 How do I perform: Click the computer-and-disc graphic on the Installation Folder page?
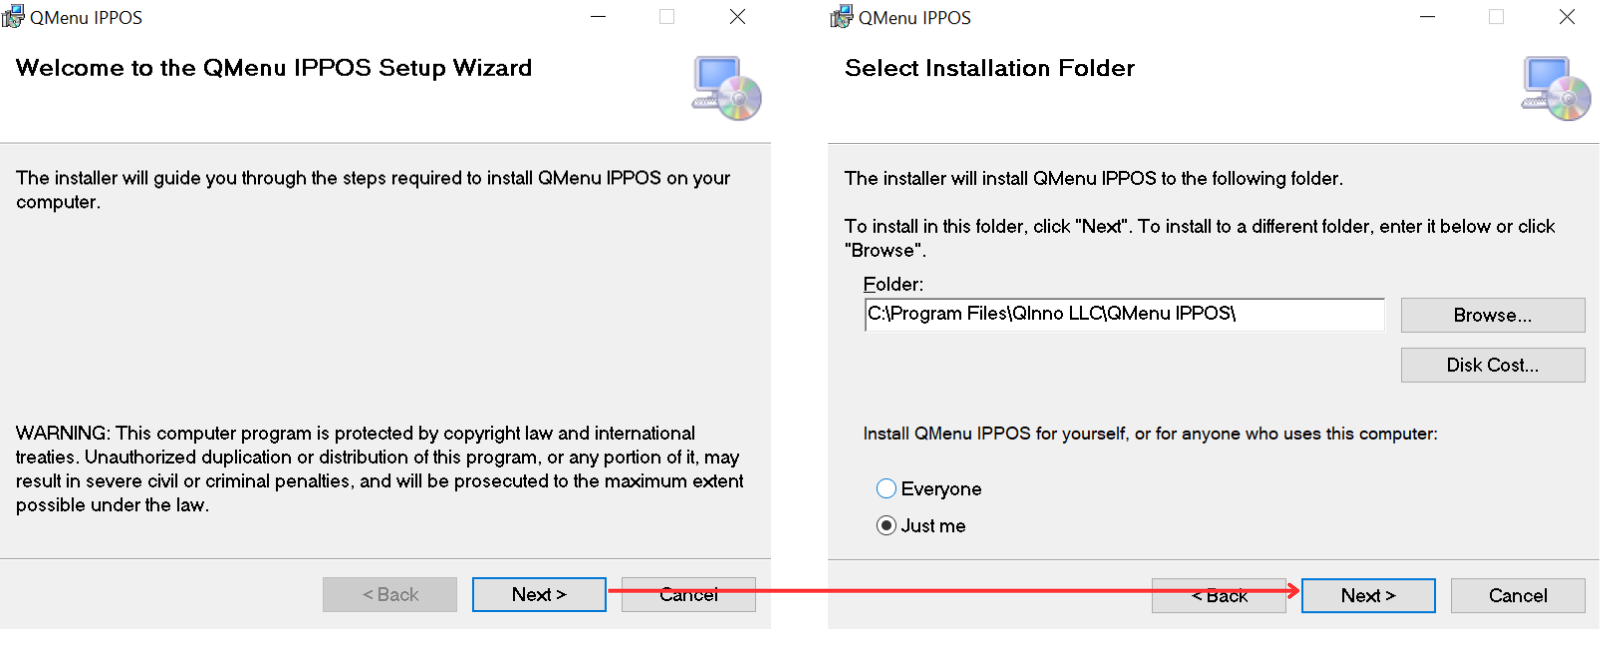click(1556, 89)
